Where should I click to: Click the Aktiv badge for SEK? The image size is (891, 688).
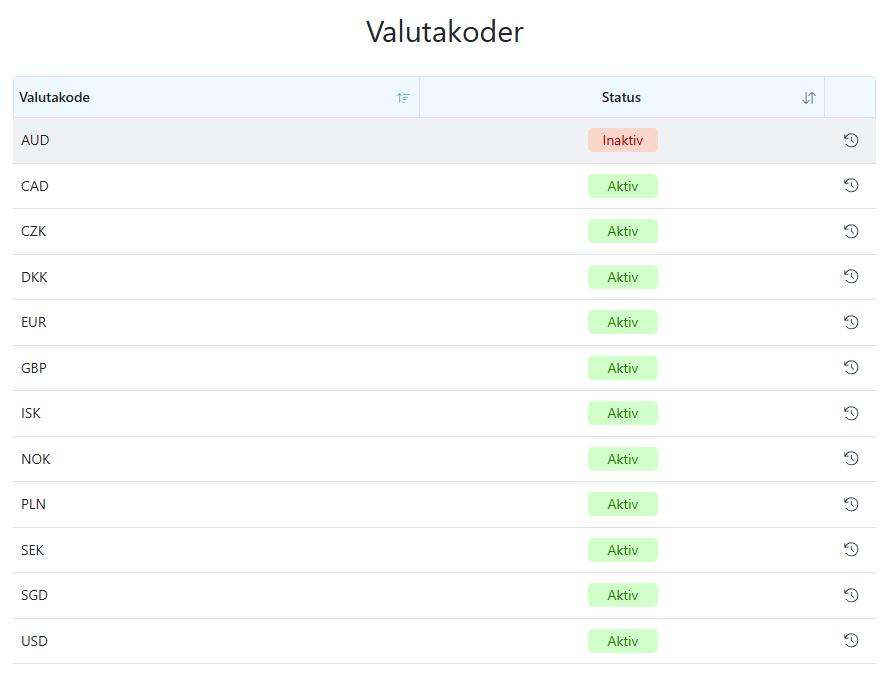pyautogui.click(x=623, y=549)
